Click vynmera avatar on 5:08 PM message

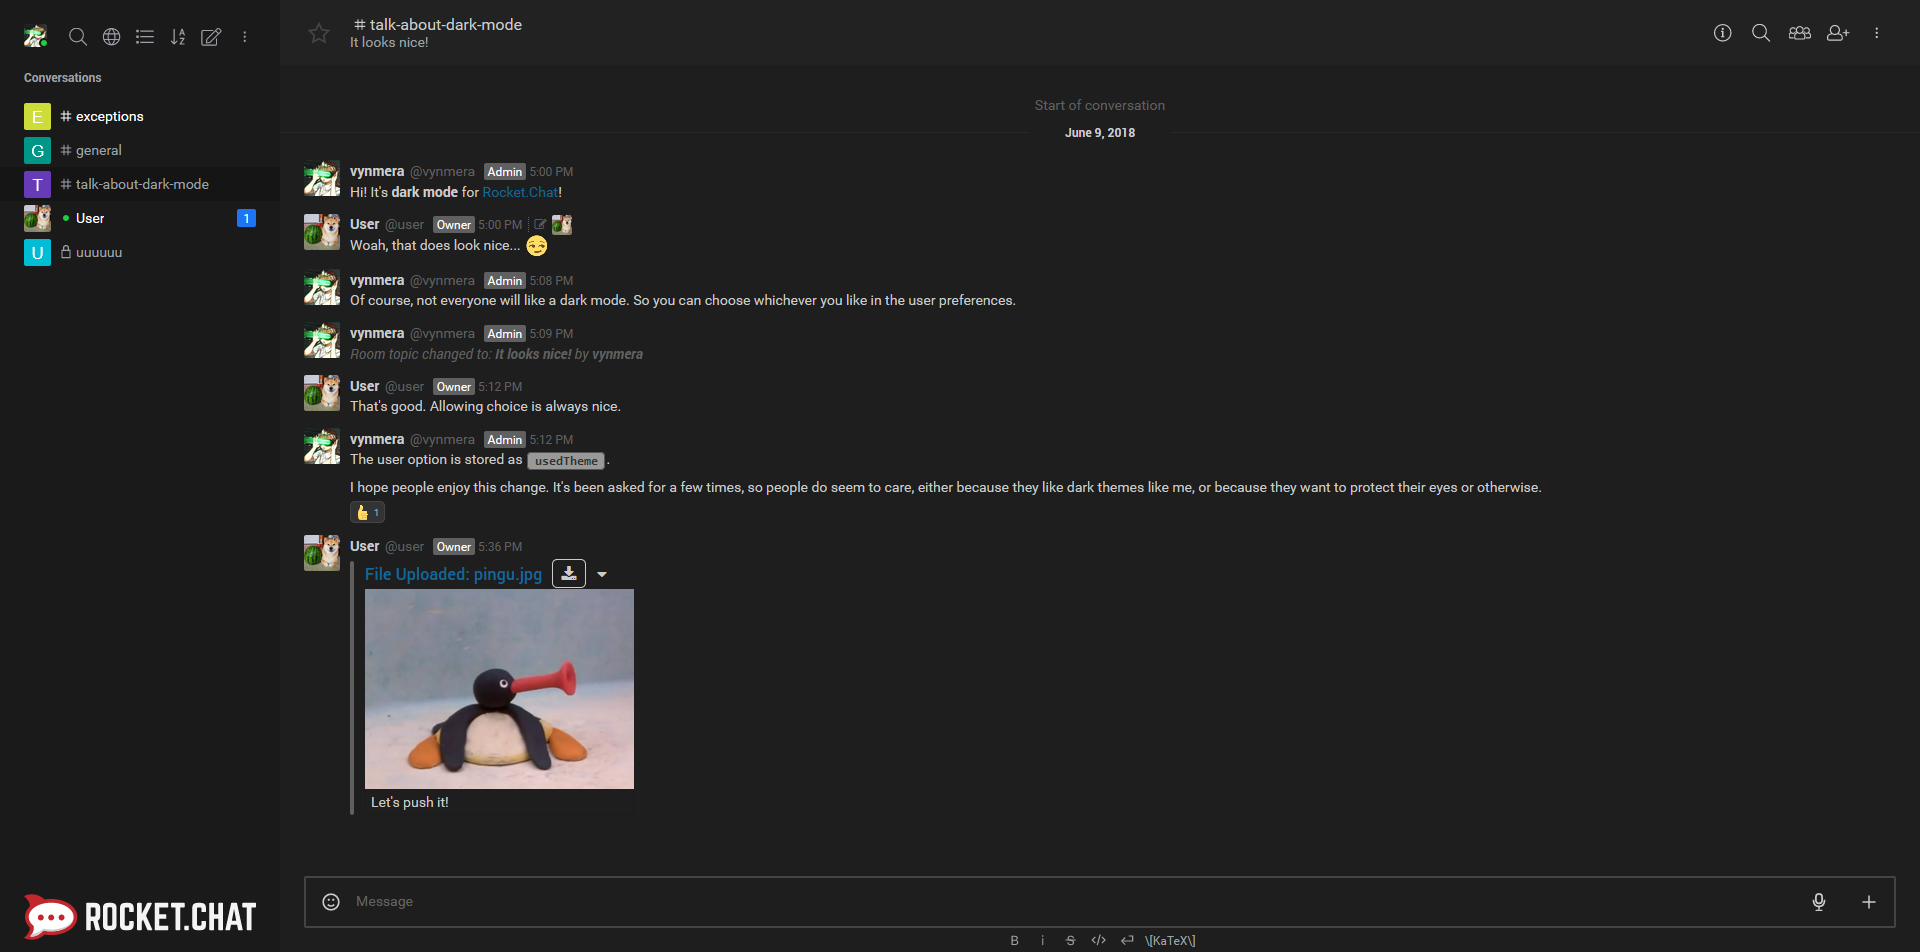(322, 288)
